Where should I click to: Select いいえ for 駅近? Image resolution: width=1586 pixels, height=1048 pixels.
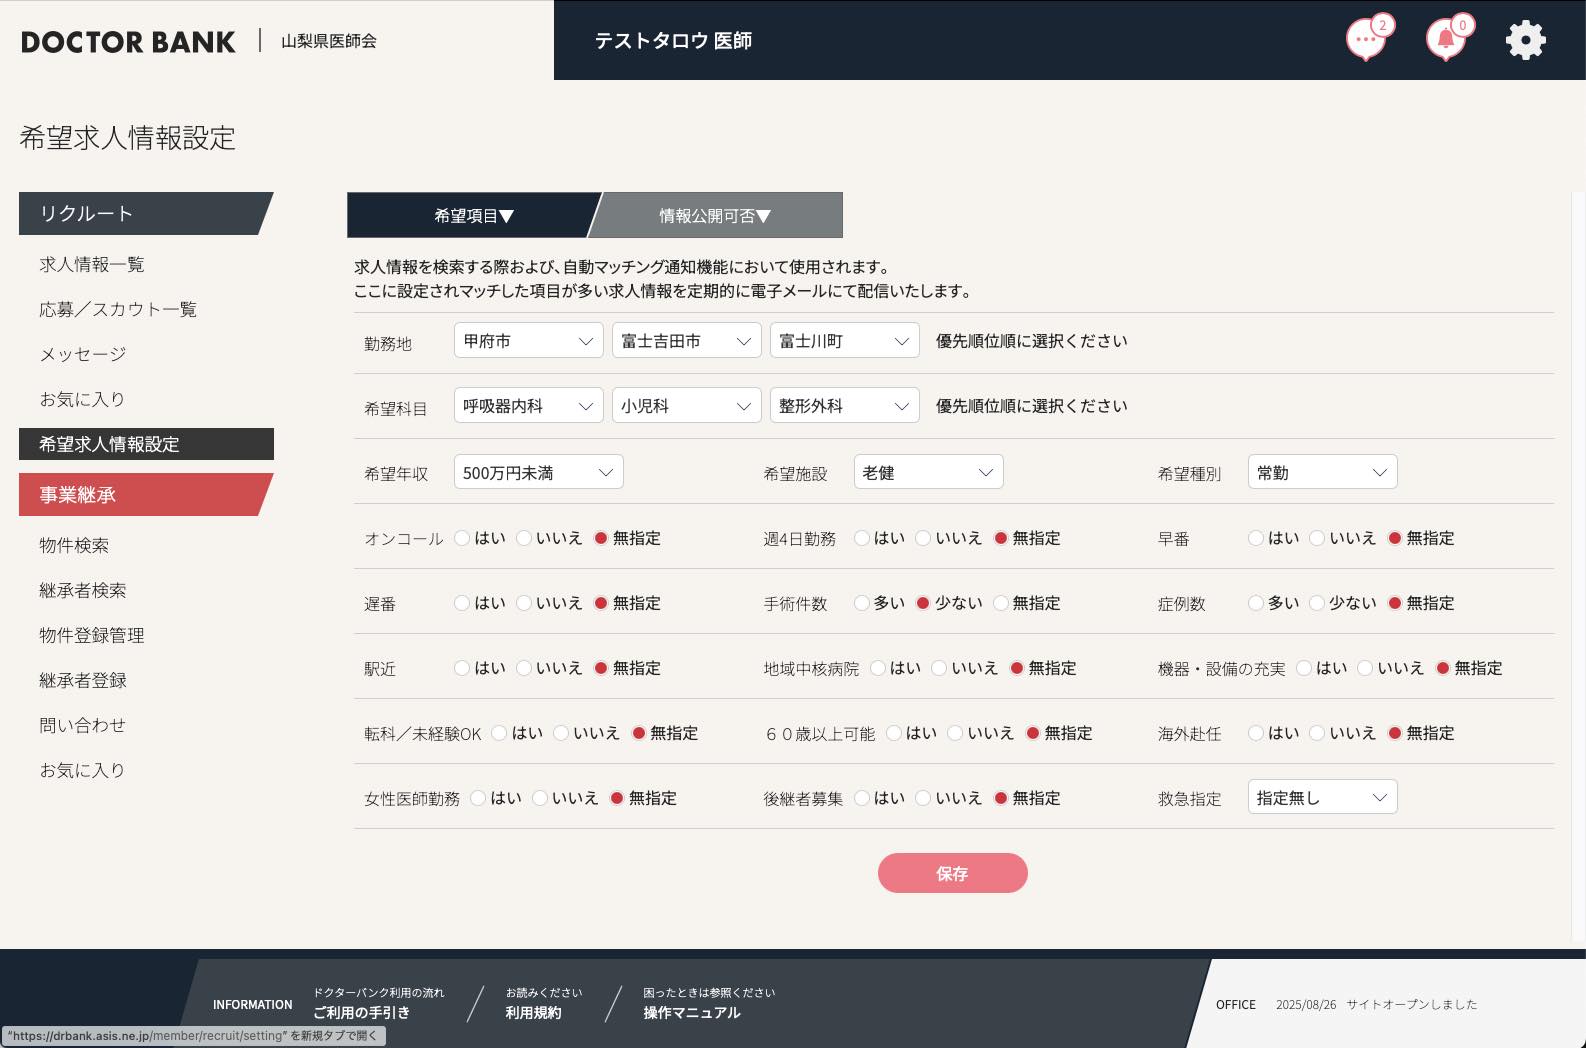click(524, 668)
